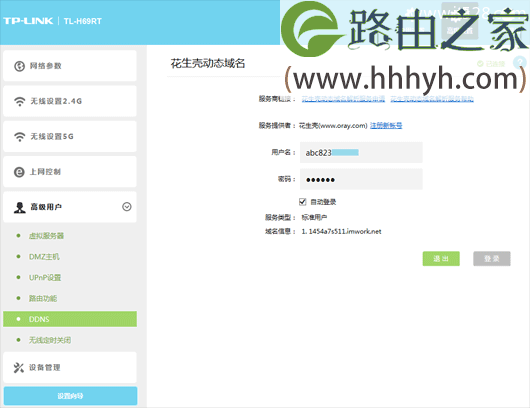Image resolution: width=530 pixels, height=408 pixels.
Task: Open the 设备管理 menu section
Action: coord(70,367)
